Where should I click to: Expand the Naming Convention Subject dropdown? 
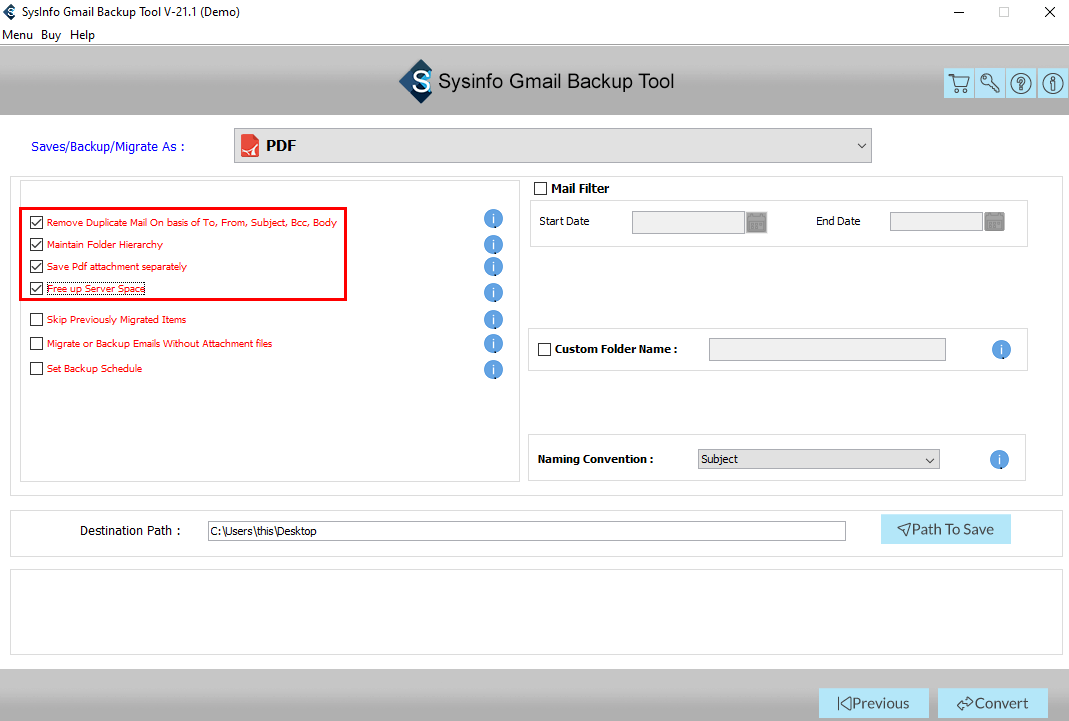(819, 459)
